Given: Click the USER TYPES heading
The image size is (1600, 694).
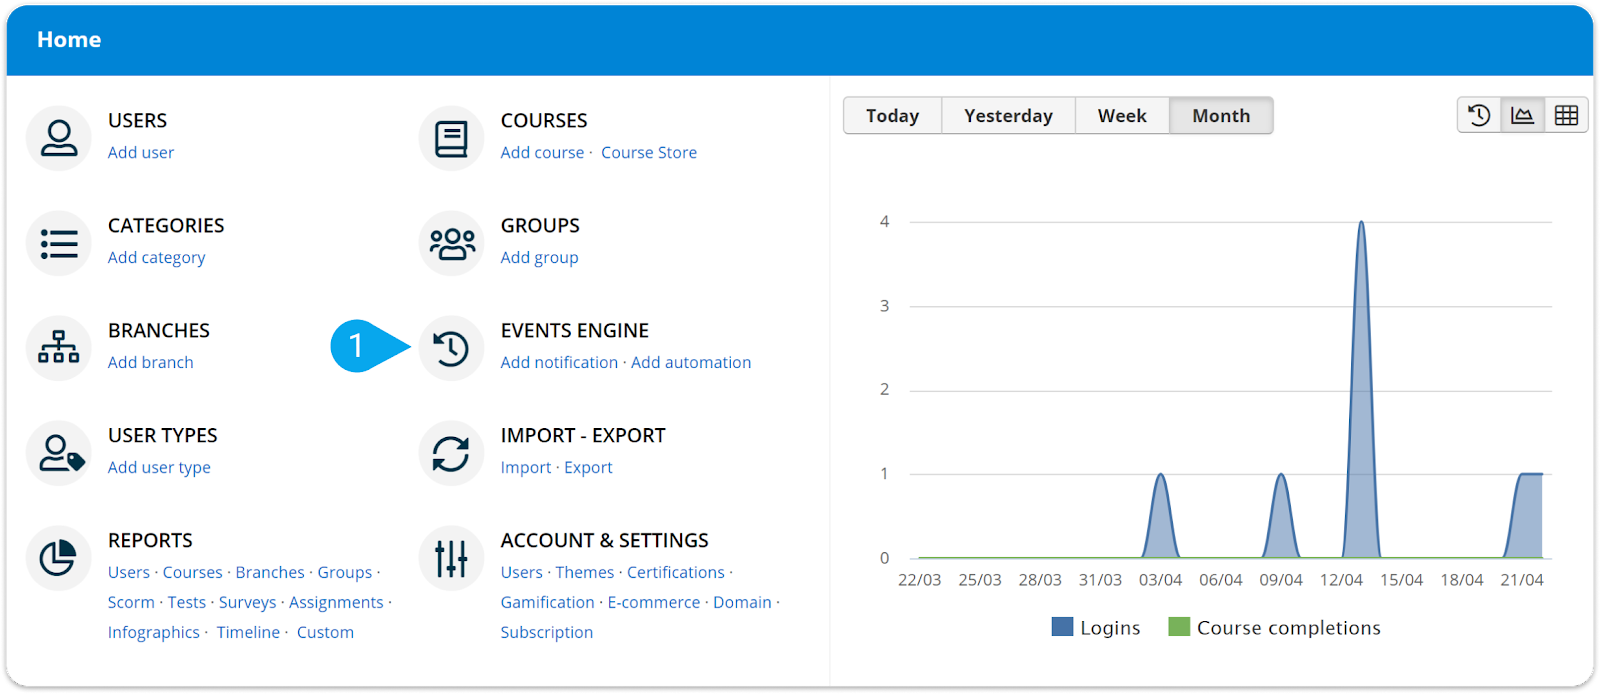Looking at the screenshot, I should (163, 436).
